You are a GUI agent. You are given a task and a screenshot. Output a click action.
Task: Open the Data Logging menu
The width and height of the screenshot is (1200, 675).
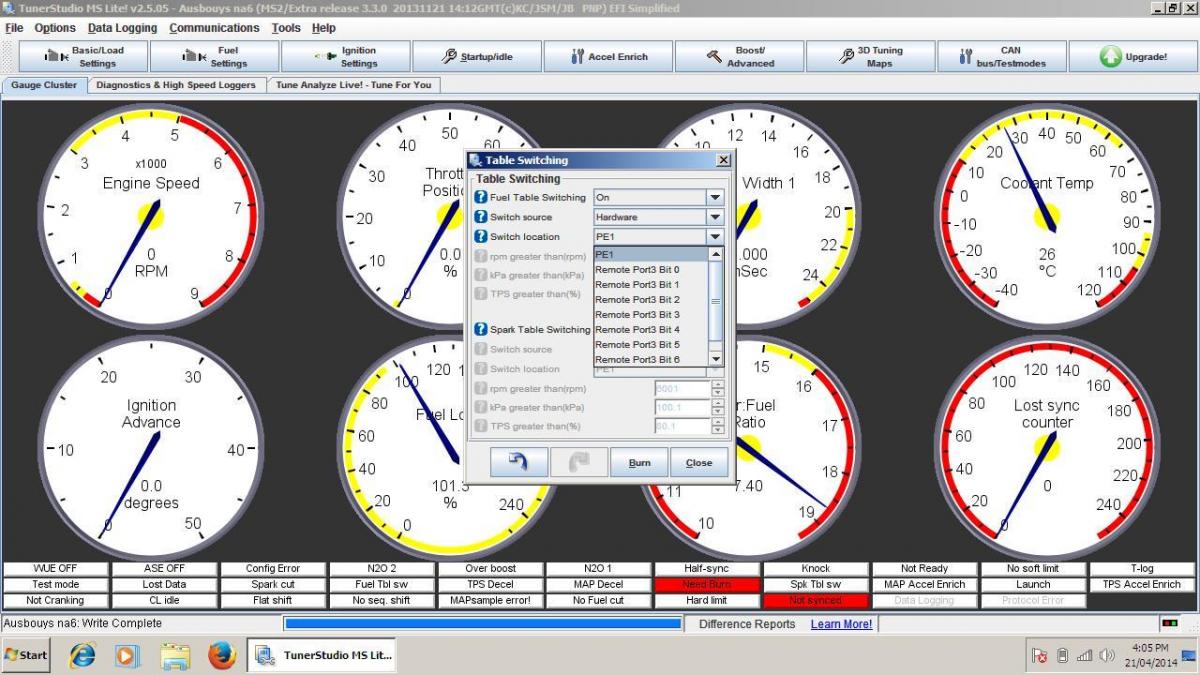pos(122,28)
